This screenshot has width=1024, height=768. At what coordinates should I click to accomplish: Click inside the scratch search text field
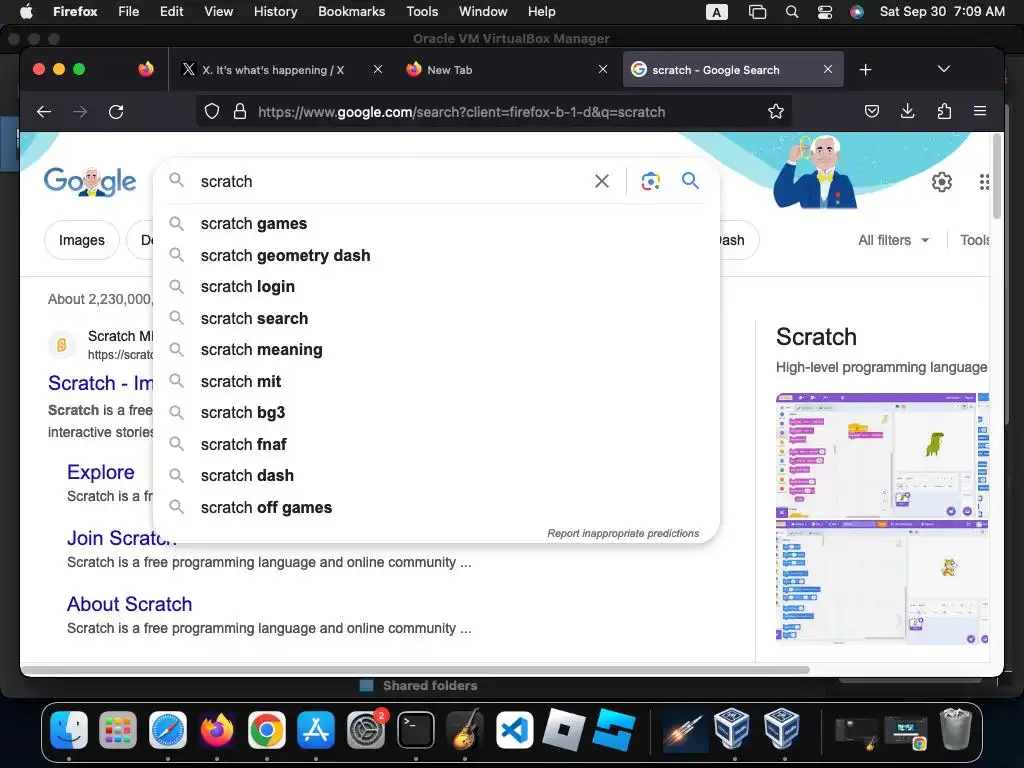[x=392, y=181]
